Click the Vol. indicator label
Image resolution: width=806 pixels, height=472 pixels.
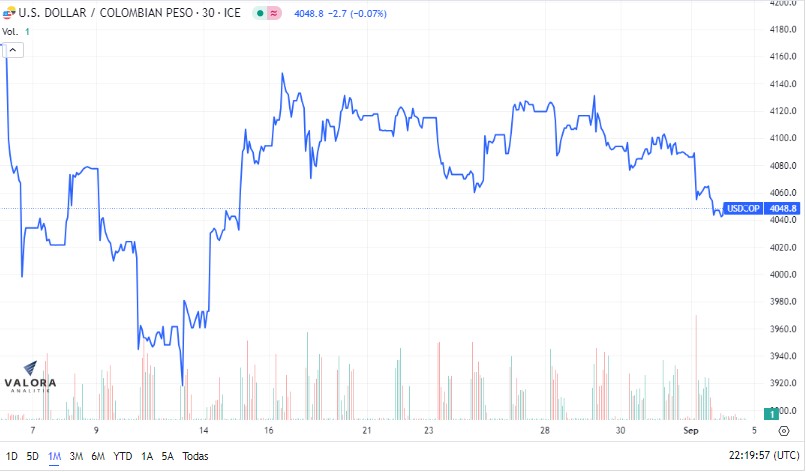point(10,32)
